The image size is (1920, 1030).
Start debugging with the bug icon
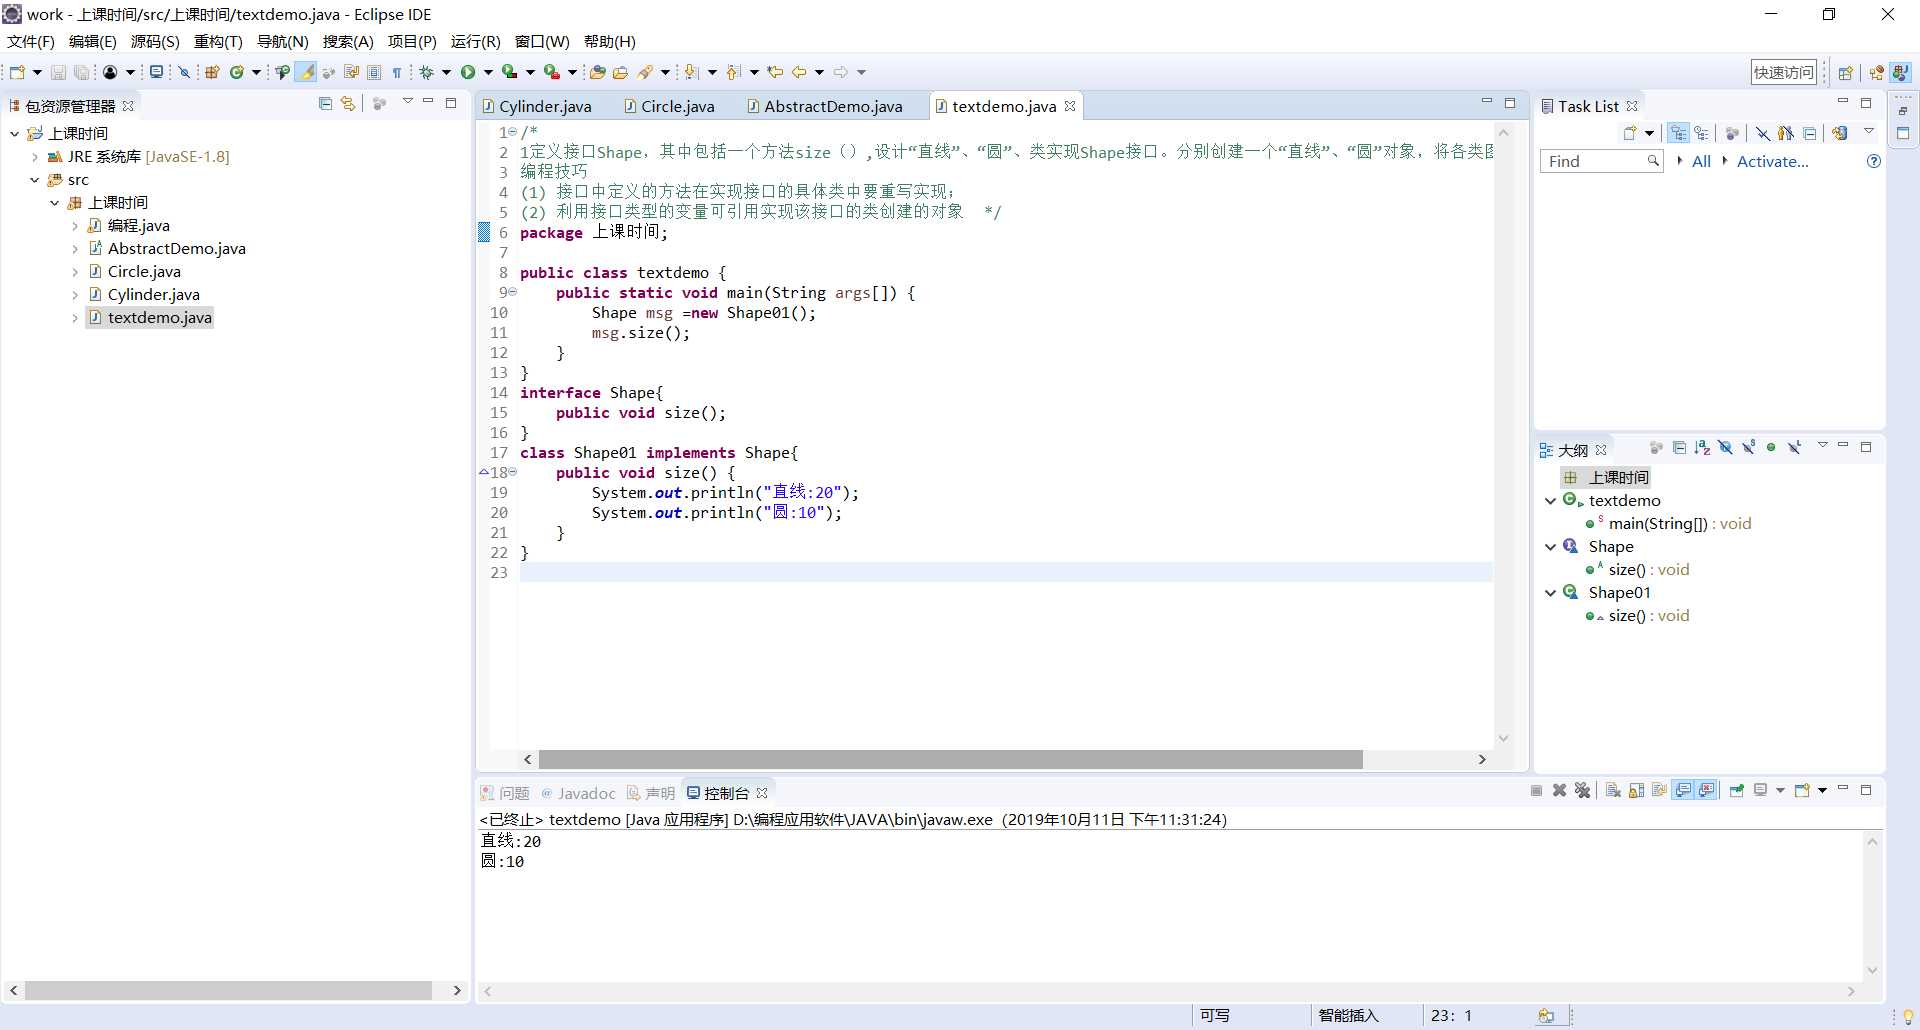[x=426, y=72]
